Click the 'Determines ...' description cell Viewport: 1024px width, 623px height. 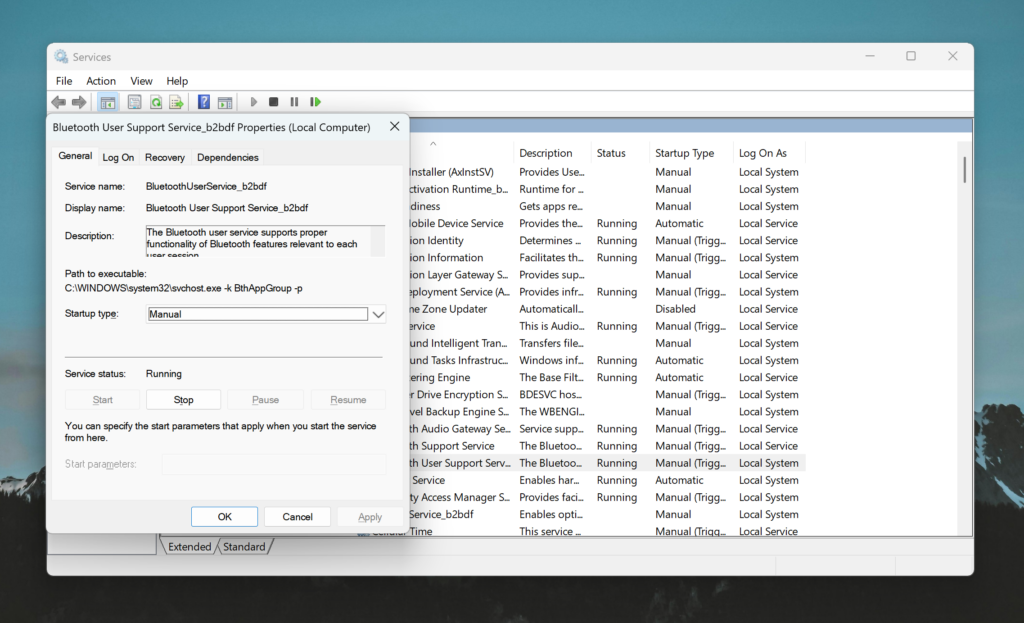551,240
